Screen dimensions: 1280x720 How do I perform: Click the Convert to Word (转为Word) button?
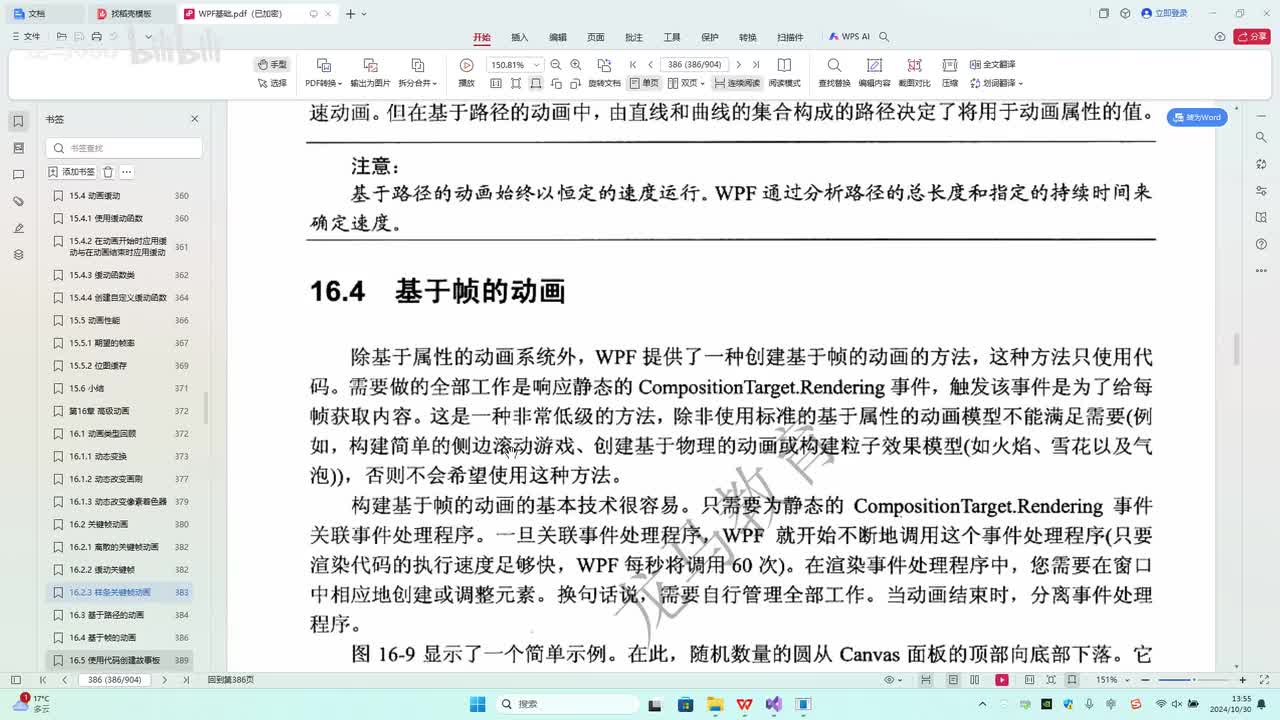(1198, 117)
